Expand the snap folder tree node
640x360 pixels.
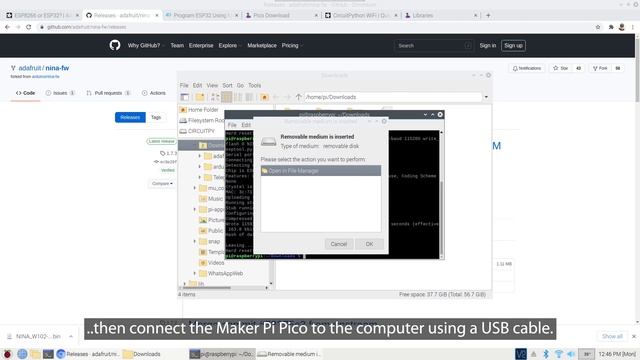coord(195,241)
